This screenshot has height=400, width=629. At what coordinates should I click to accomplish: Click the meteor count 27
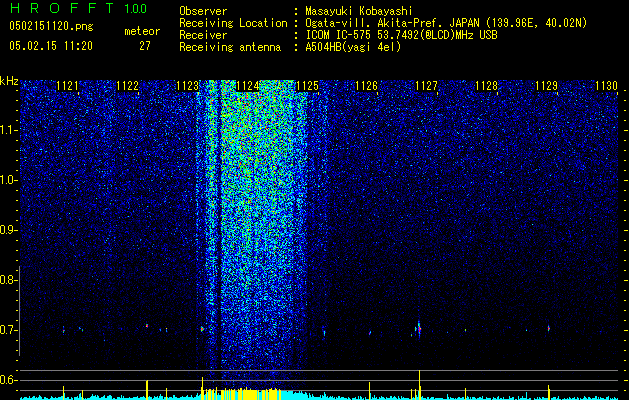coord(145,46)
